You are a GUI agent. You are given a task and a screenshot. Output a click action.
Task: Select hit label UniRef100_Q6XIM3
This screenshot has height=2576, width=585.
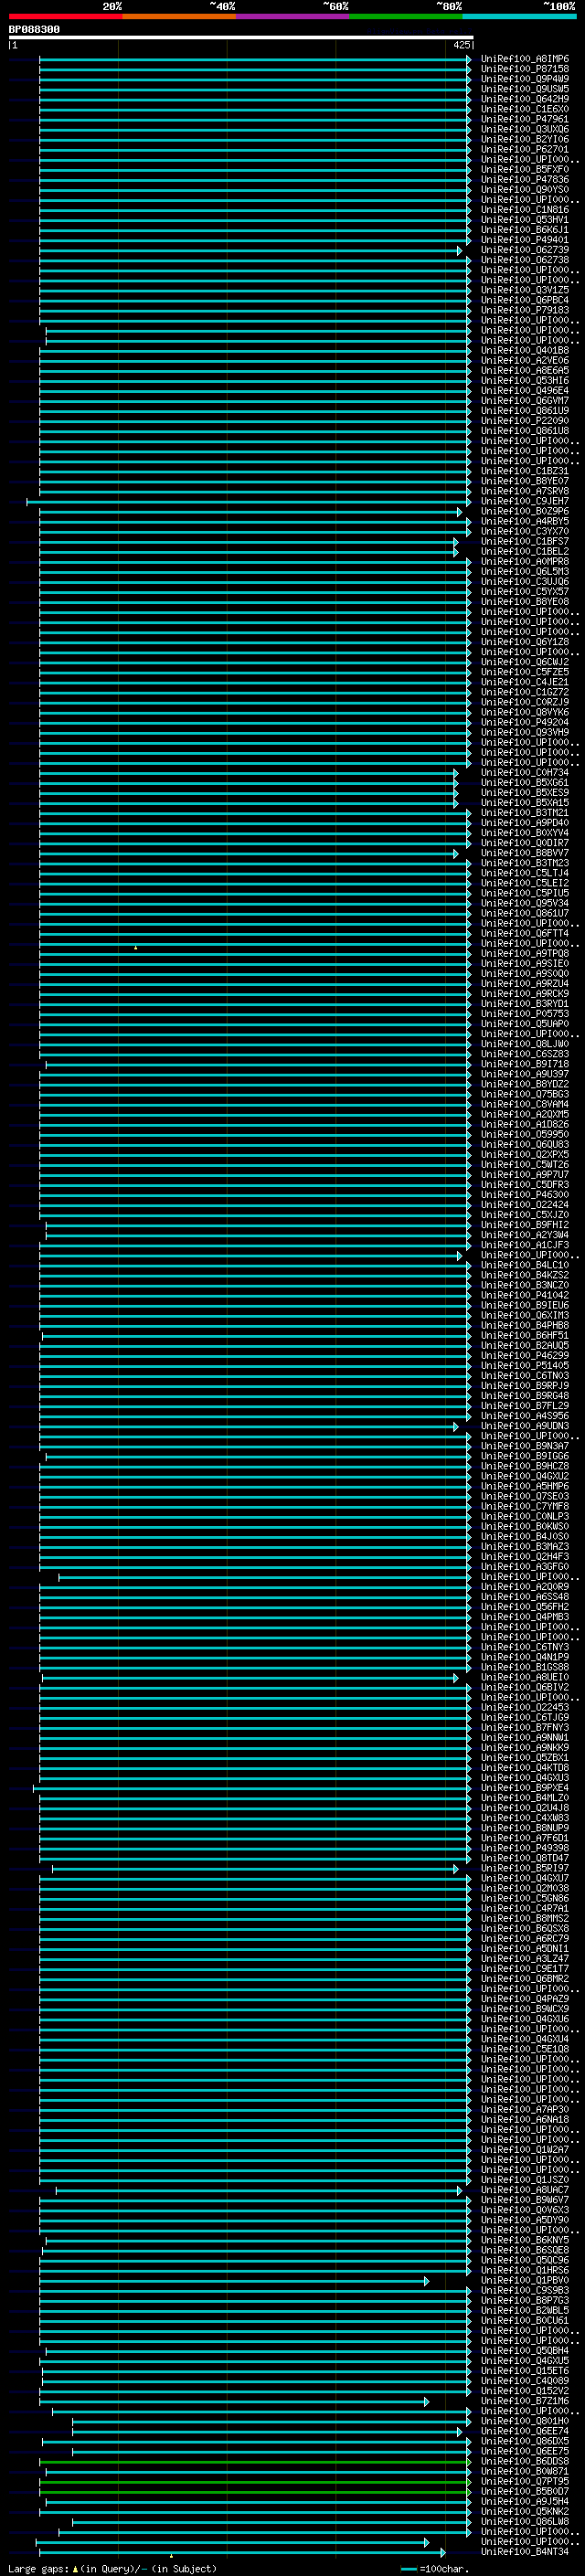[x=524, y=1315]
